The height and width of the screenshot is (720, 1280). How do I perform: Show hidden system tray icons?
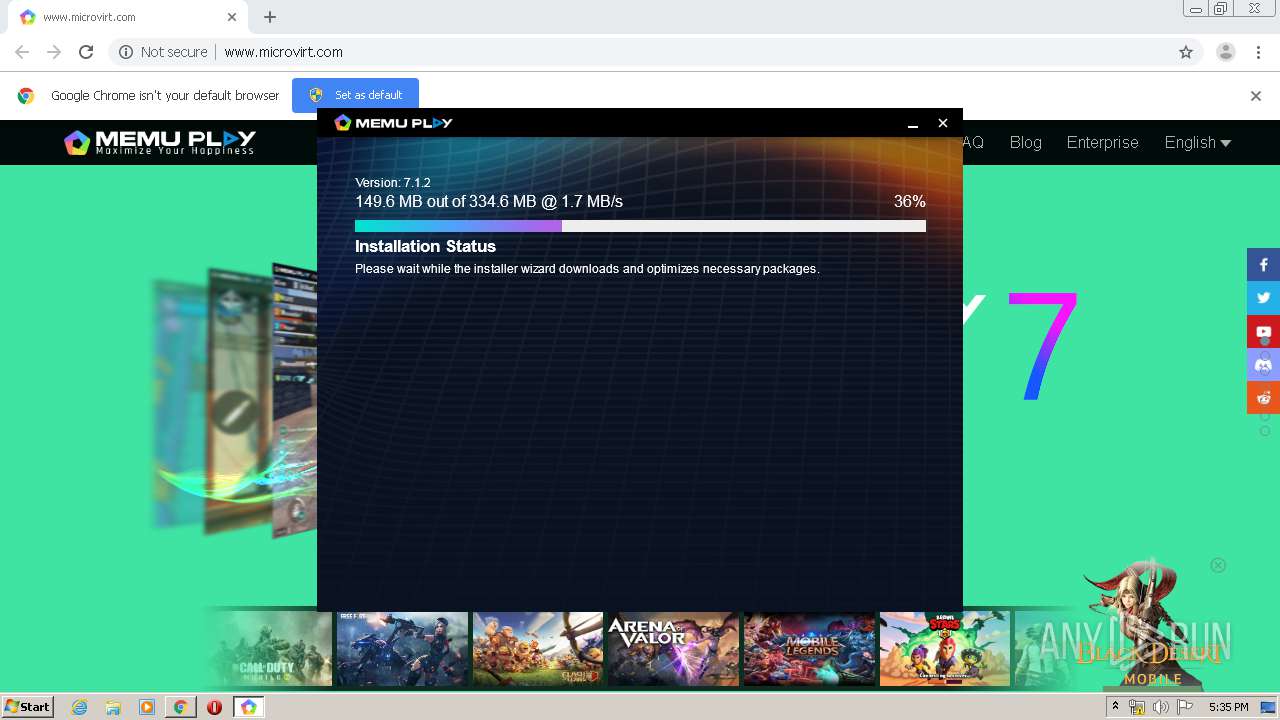pos(1115,707)
